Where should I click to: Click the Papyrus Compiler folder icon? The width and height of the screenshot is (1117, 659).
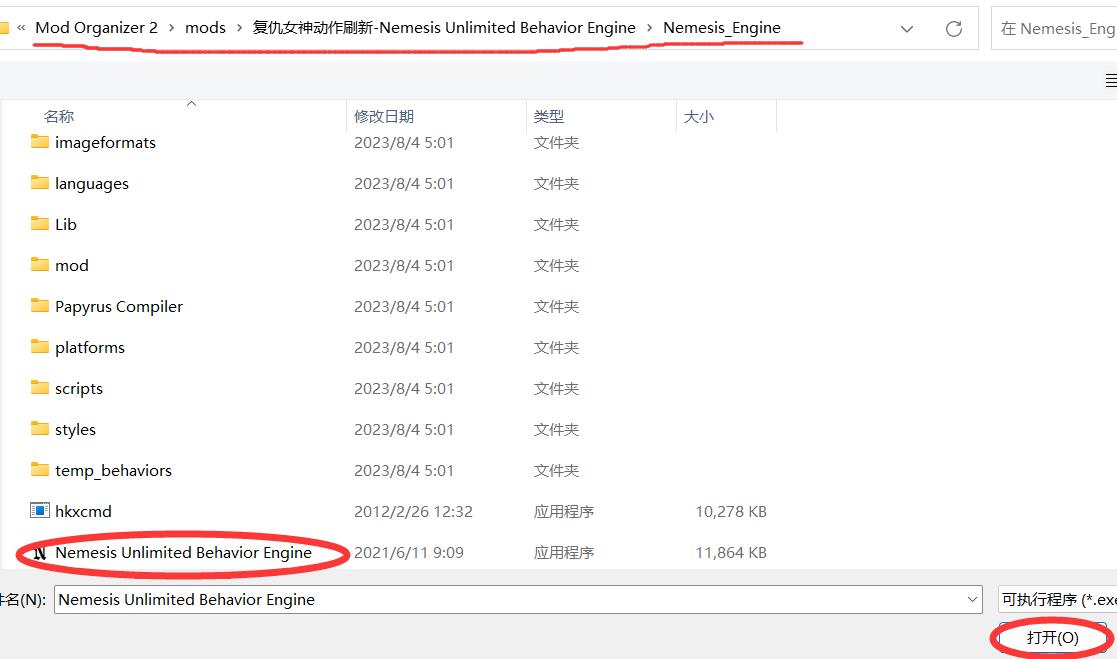pos(40,306)
